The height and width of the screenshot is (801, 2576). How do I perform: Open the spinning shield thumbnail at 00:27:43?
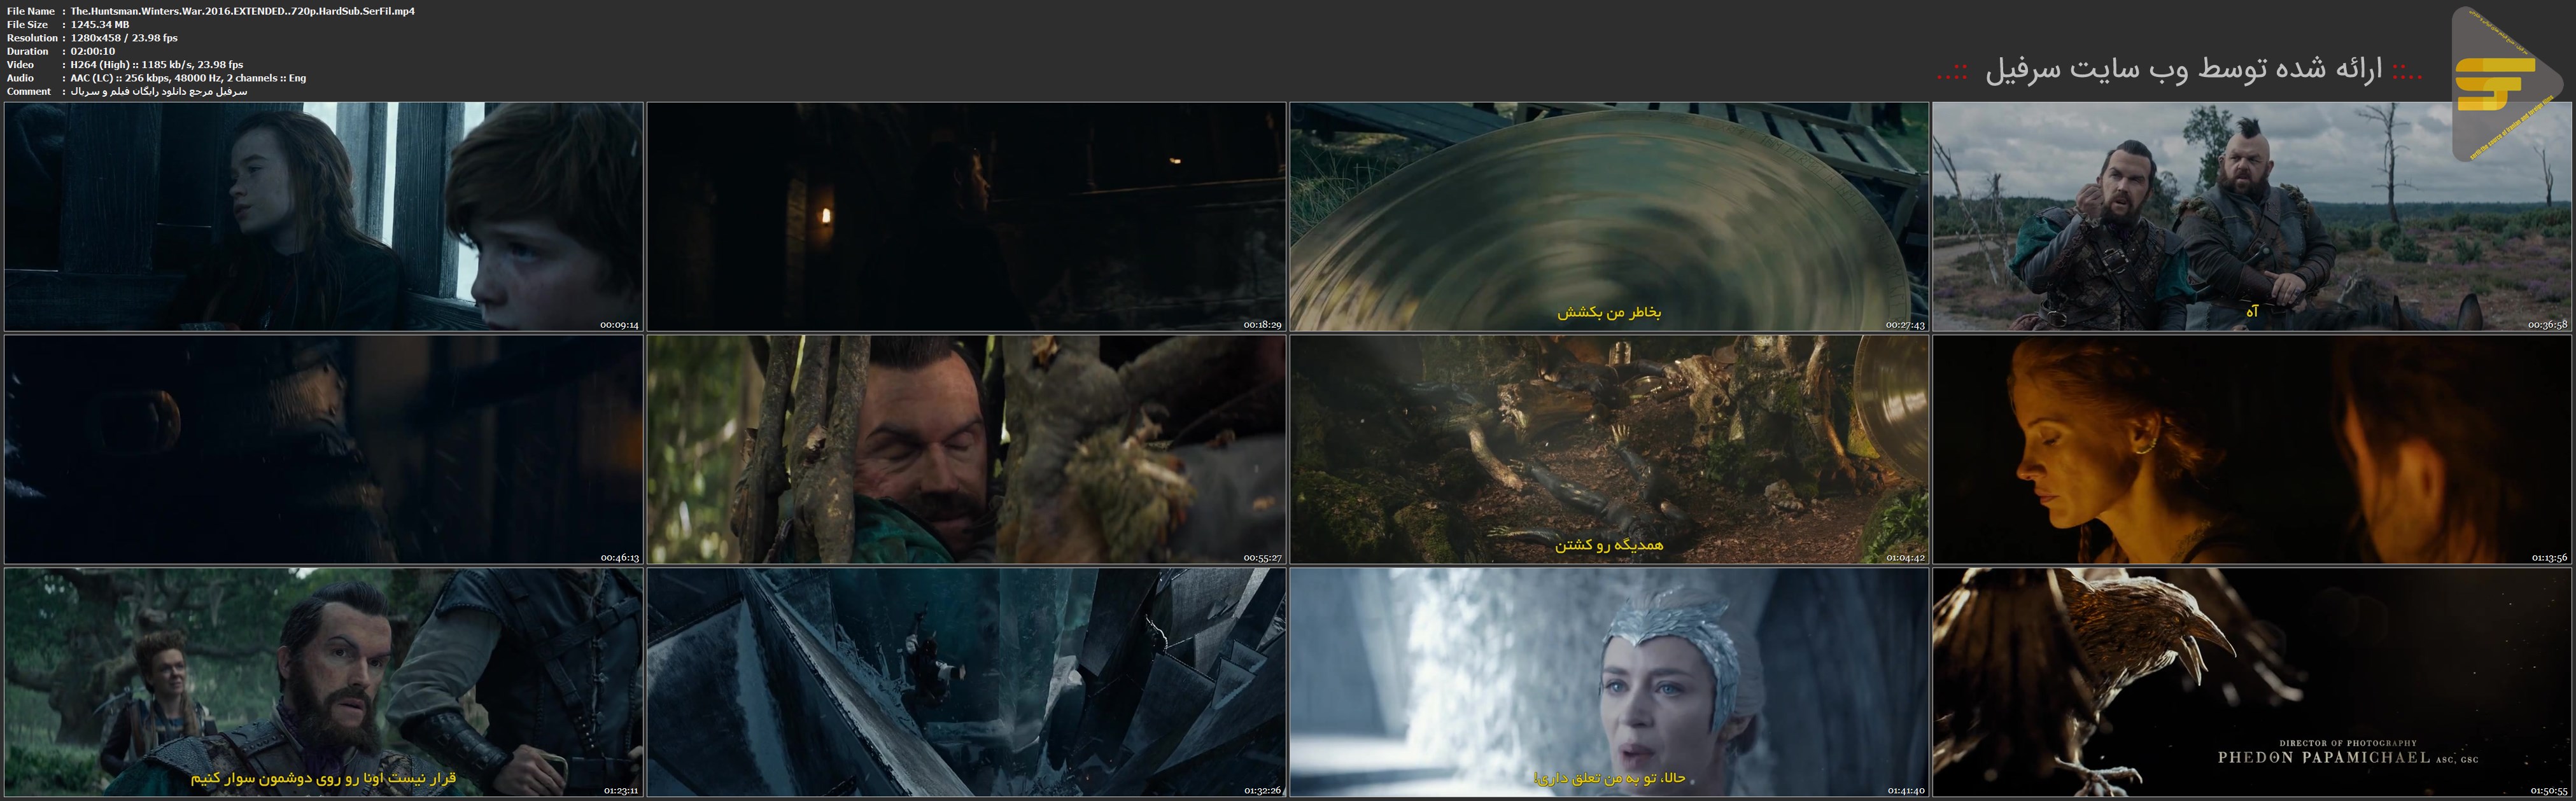point(1609,217)
